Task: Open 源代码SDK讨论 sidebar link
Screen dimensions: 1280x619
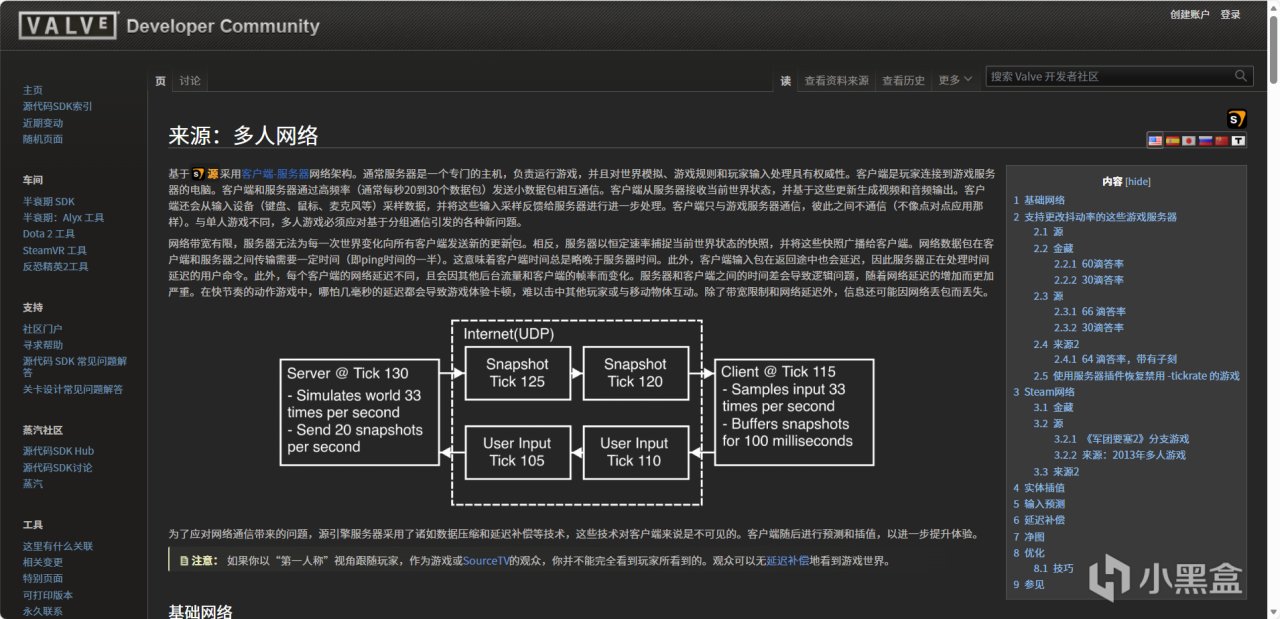Action: [x=58, y=467]
